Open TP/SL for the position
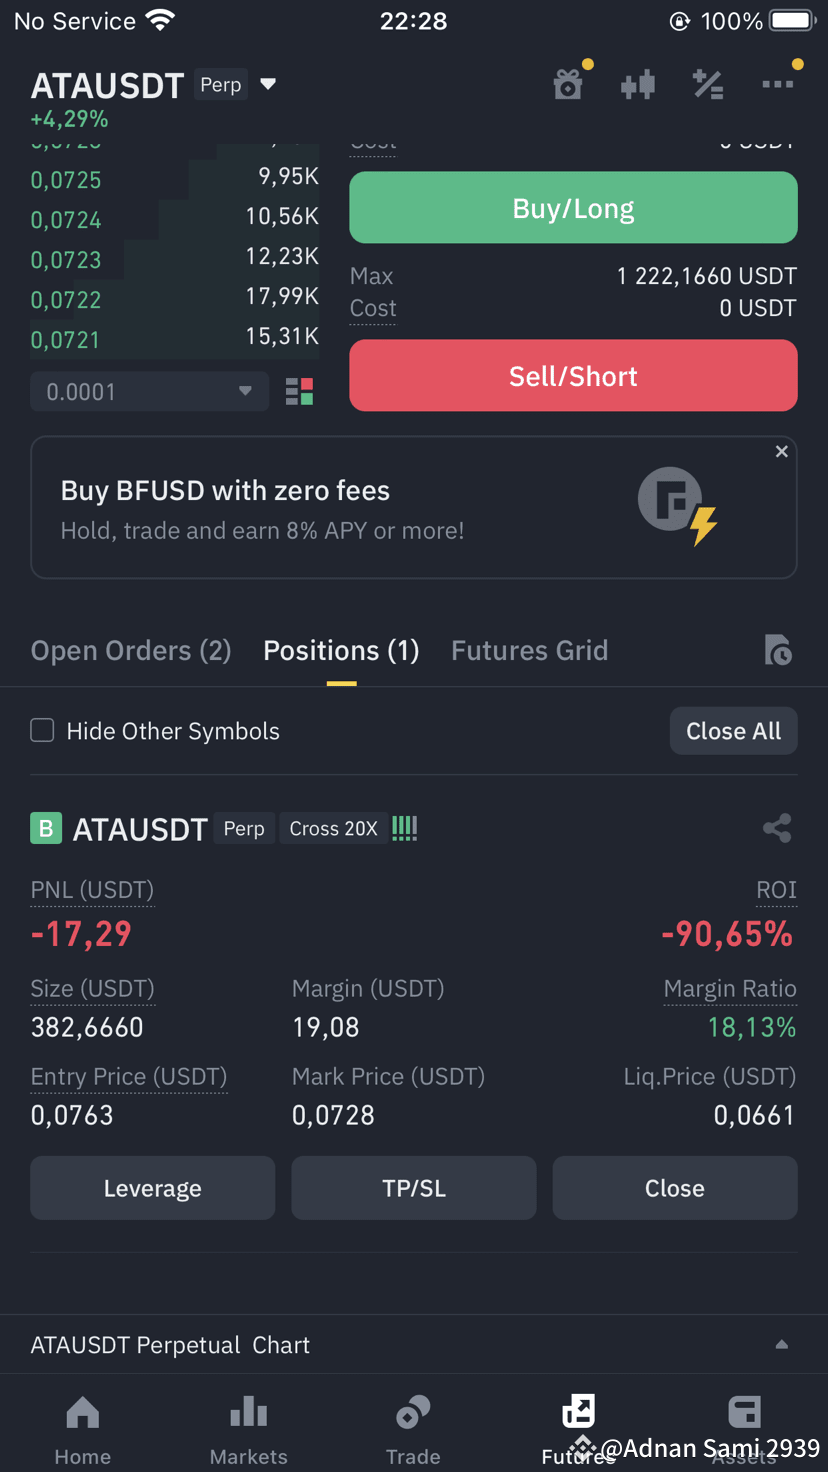The image size is (828, 1472). click(414, 1188)
